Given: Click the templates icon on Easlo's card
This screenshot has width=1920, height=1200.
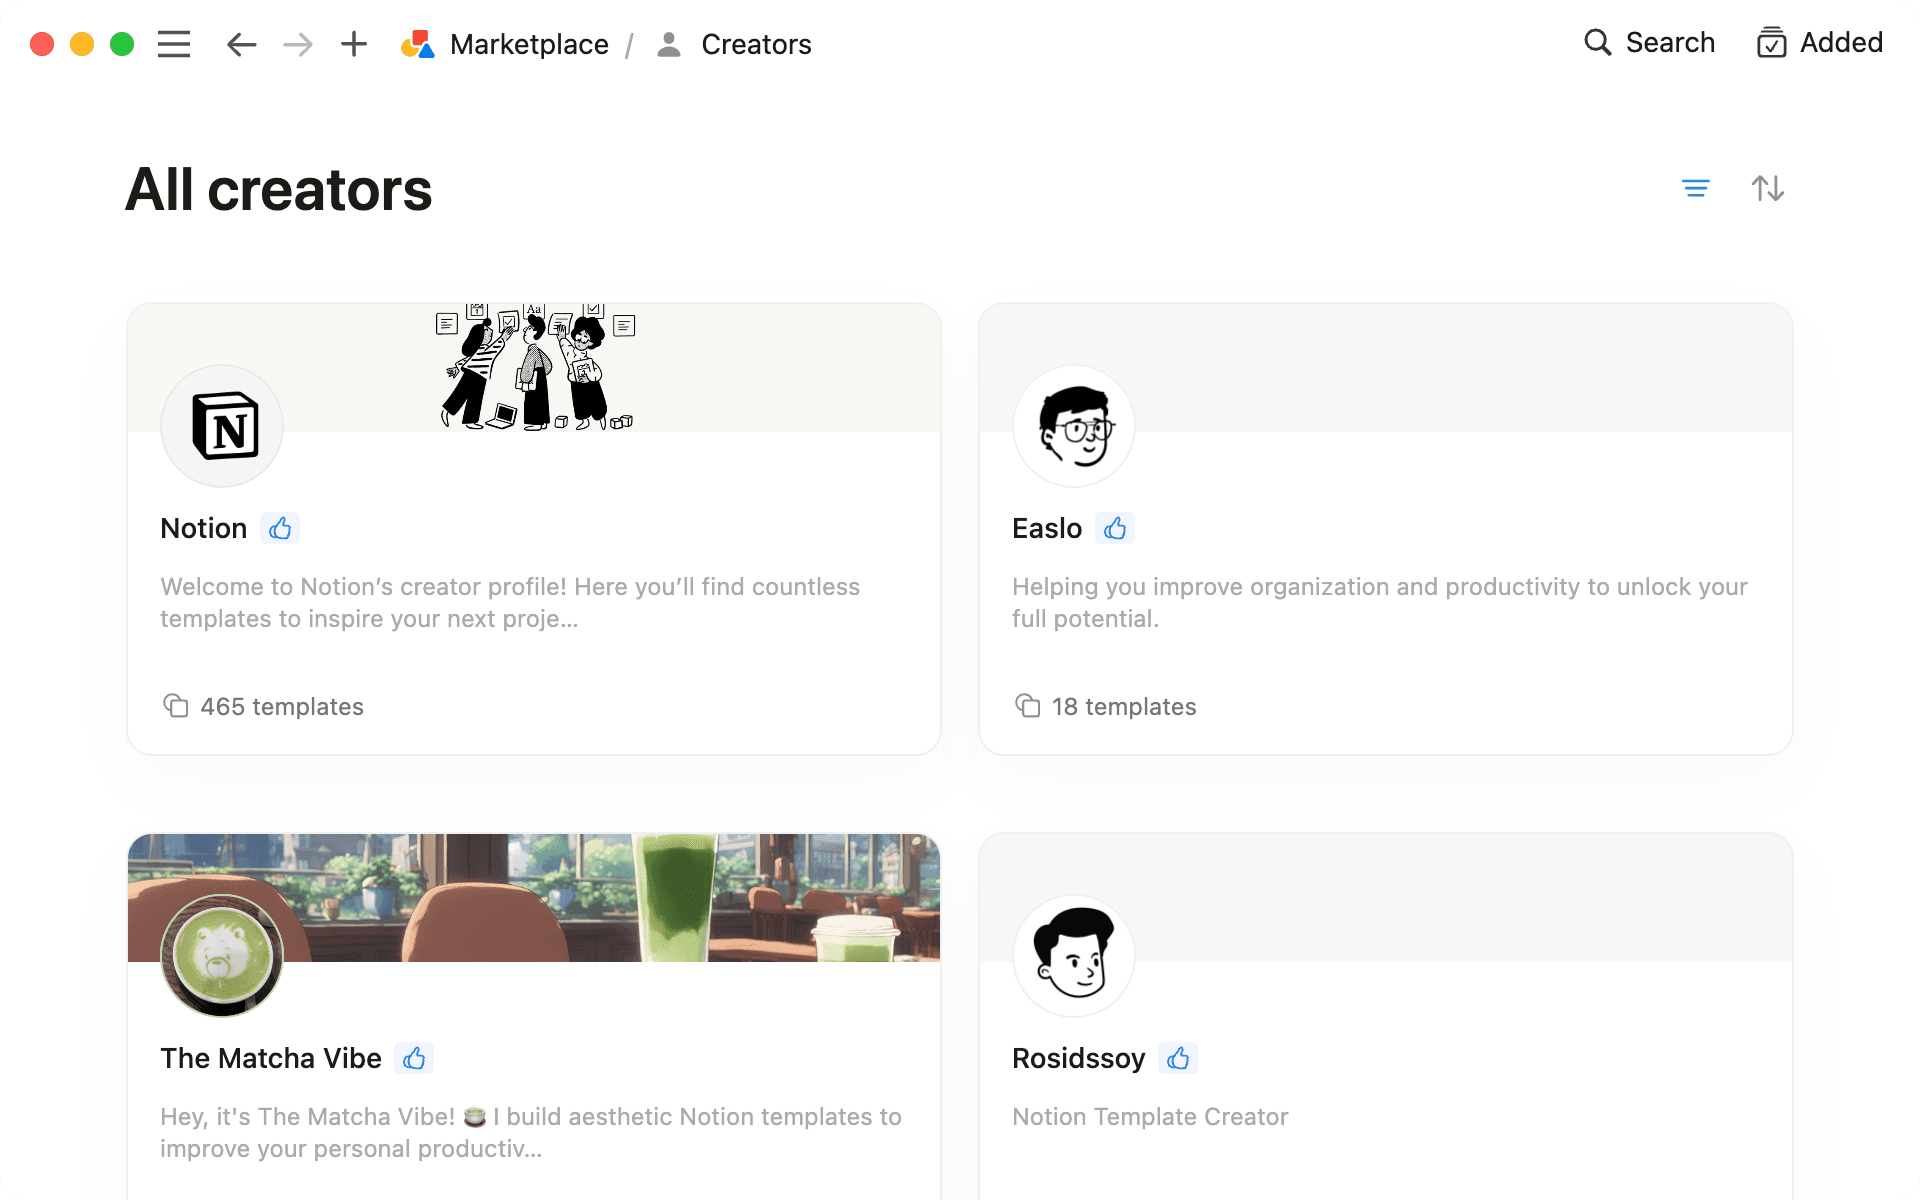Looking at the screenshot, I should 1028,705.
